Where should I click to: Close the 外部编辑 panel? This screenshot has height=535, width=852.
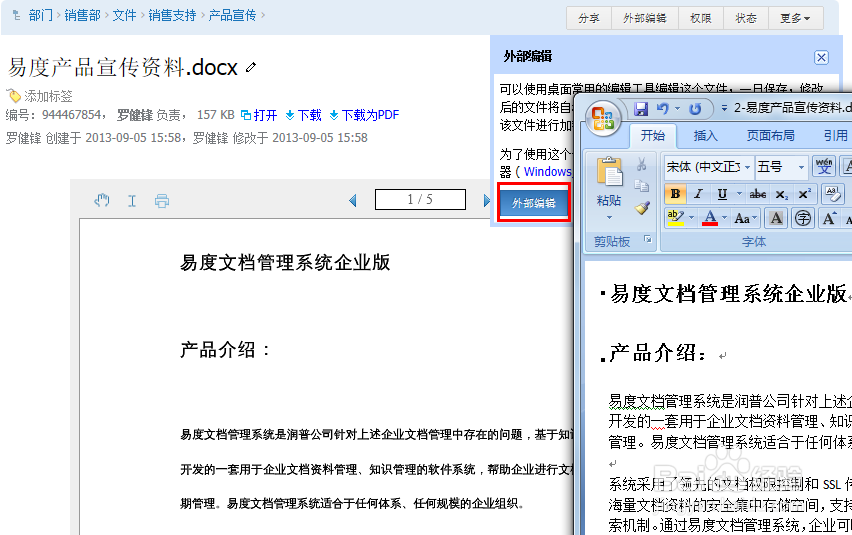tap(822, 57)
